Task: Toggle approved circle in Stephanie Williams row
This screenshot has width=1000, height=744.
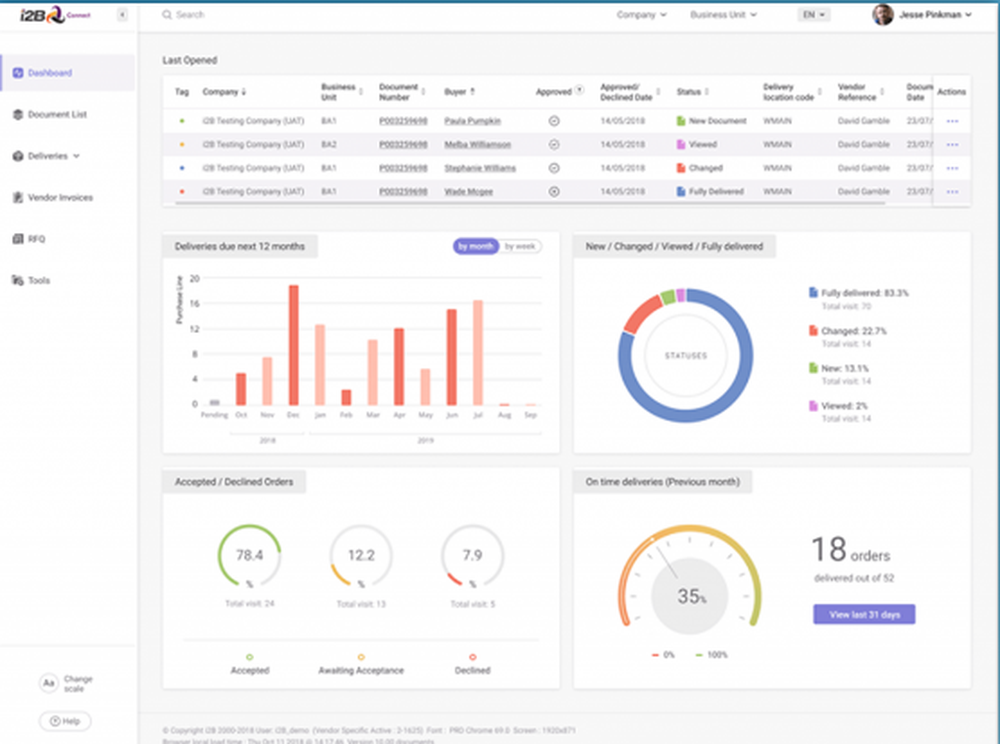Action: pos(554,168)
